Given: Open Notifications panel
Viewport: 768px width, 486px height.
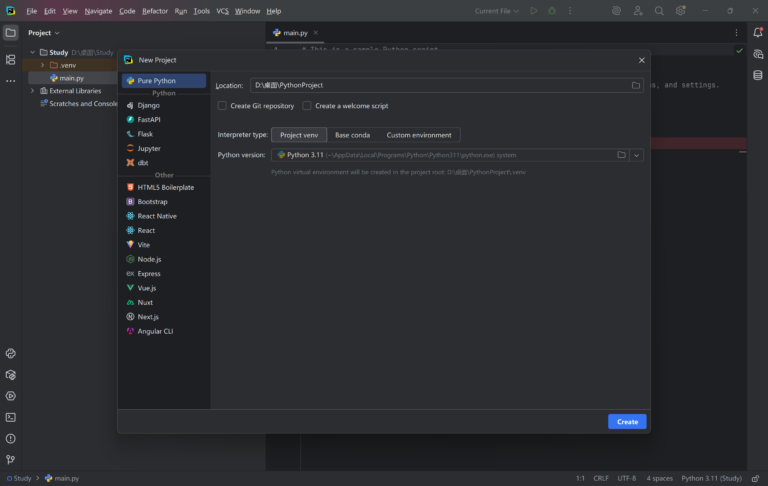Looking at the screenshot, I should pos(758,33).
